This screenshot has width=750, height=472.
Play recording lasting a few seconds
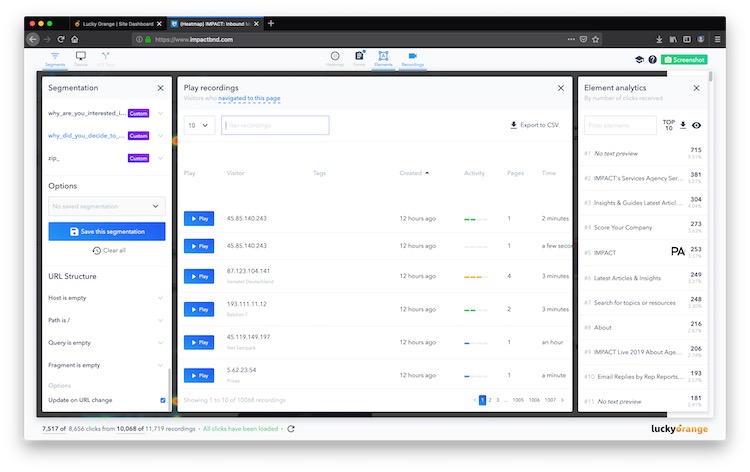click(199, 246)
